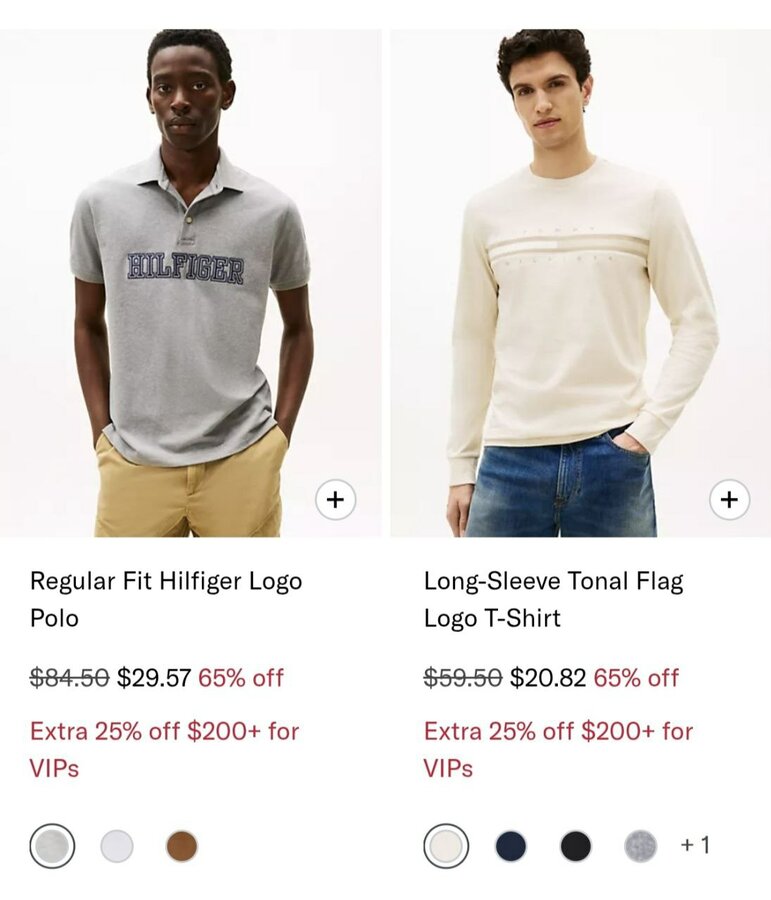Image resolution: width=771 pixels, height=900 pixels.
Task: Select the grey heather swatch for the polo
Action: pos(52,845)
